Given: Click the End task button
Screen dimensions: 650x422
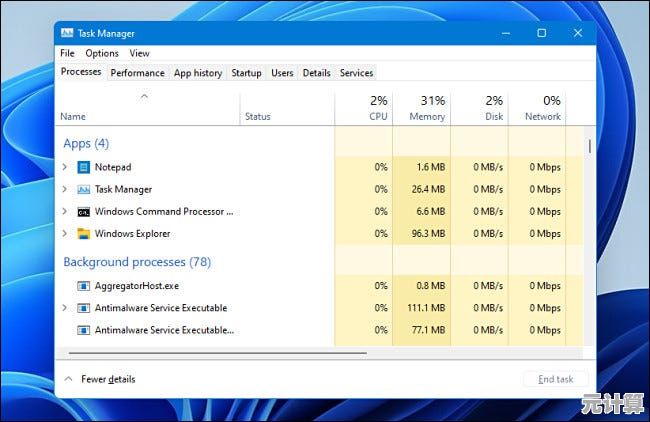Looking at the screenshot, I should [555, 379].
